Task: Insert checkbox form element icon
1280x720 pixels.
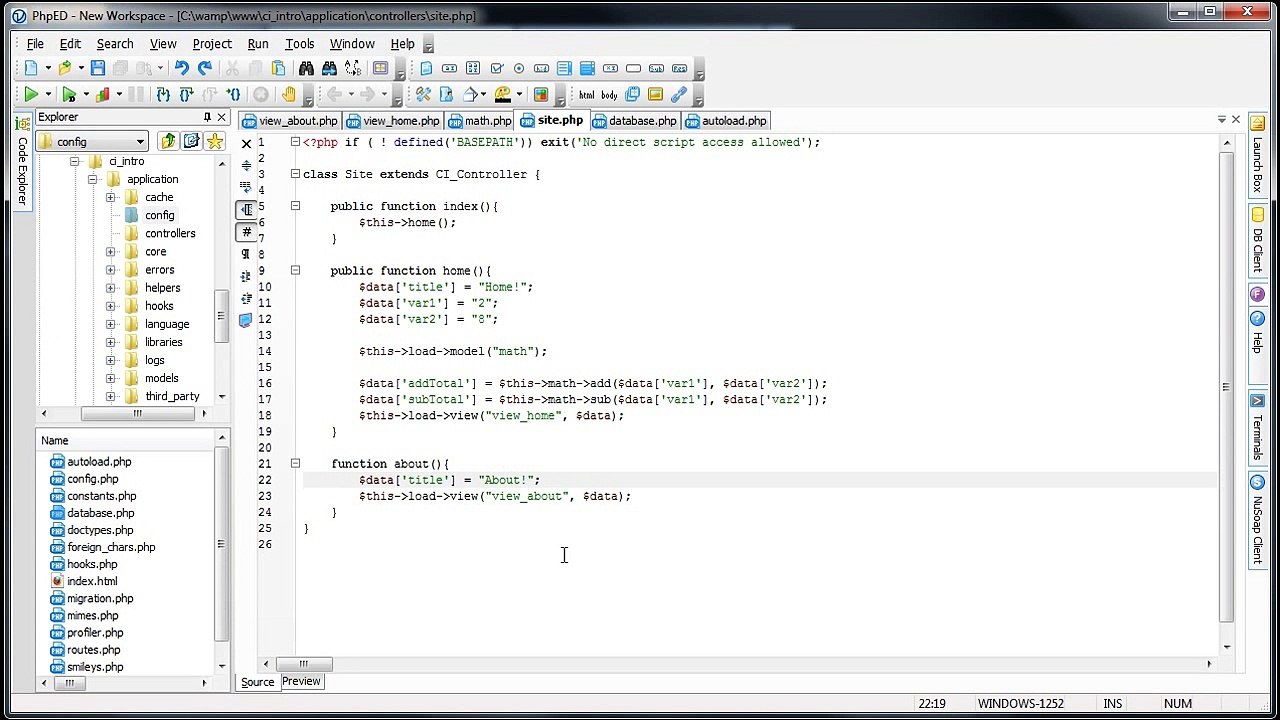Action: point(496,68)
